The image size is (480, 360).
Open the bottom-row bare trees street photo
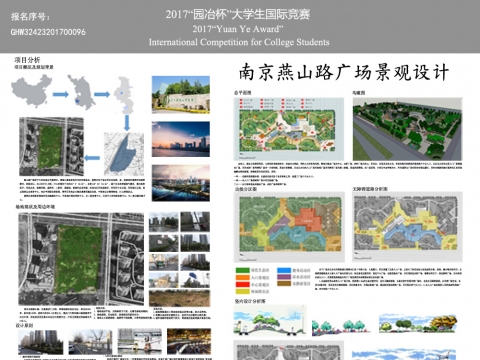tap(90, 341)
